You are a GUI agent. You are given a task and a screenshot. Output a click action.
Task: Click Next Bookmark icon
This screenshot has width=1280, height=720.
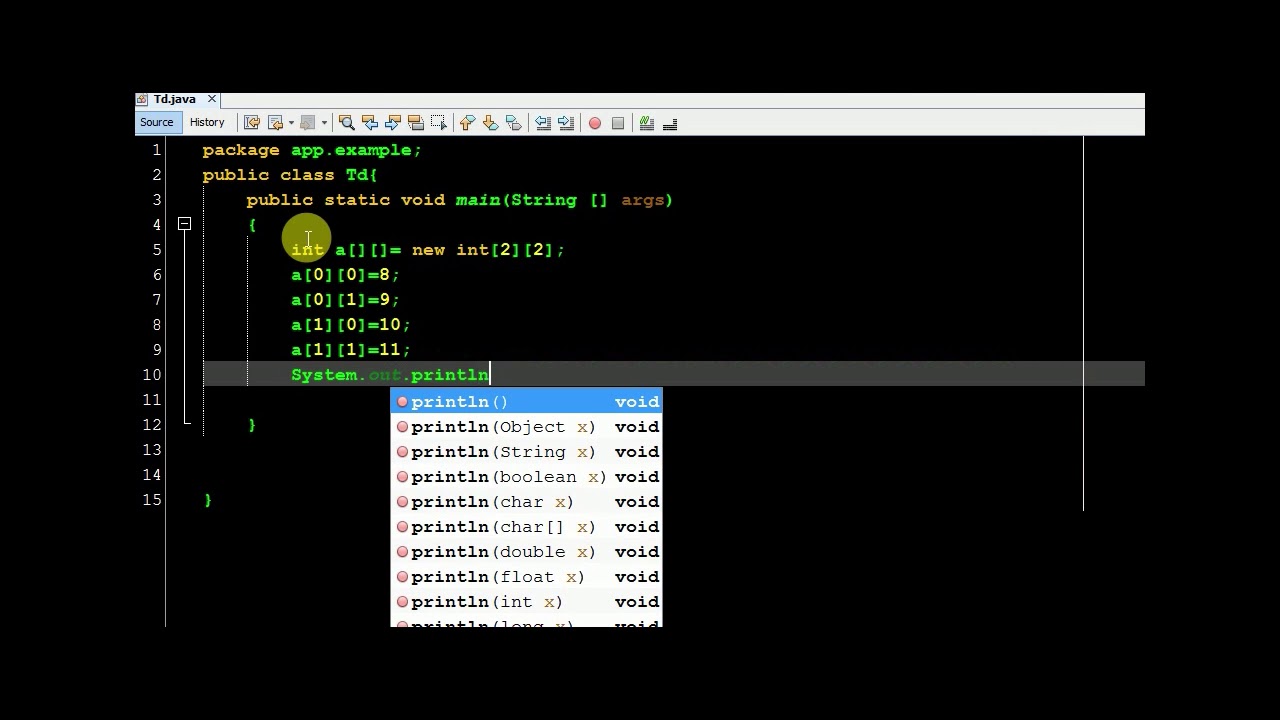pyautogui.click(x=490, y=123)
